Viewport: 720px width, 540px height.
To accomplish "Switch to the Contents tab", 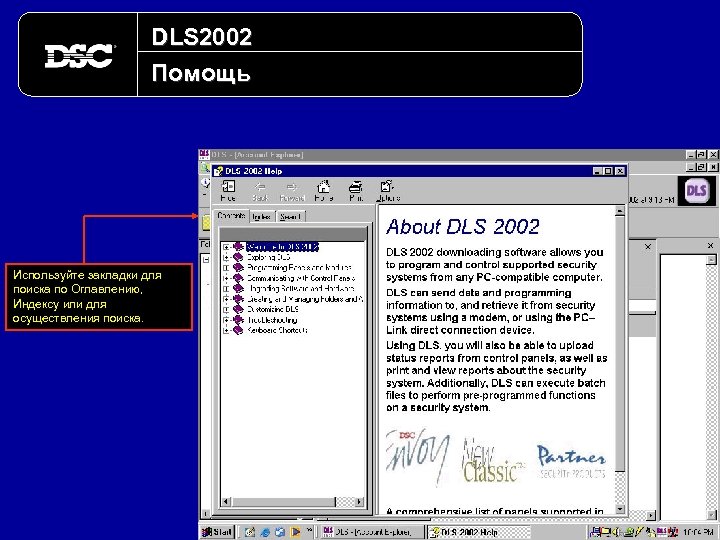I will point(231,215).
